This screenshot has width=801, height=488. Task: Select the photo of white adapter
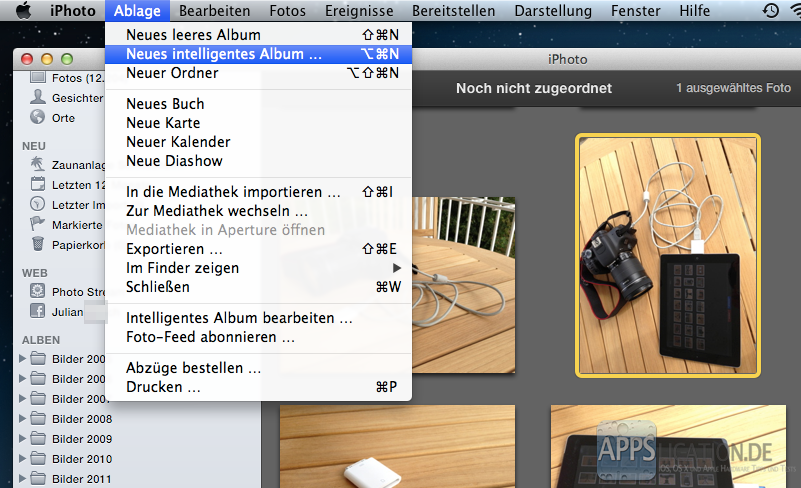pos(397,447)
